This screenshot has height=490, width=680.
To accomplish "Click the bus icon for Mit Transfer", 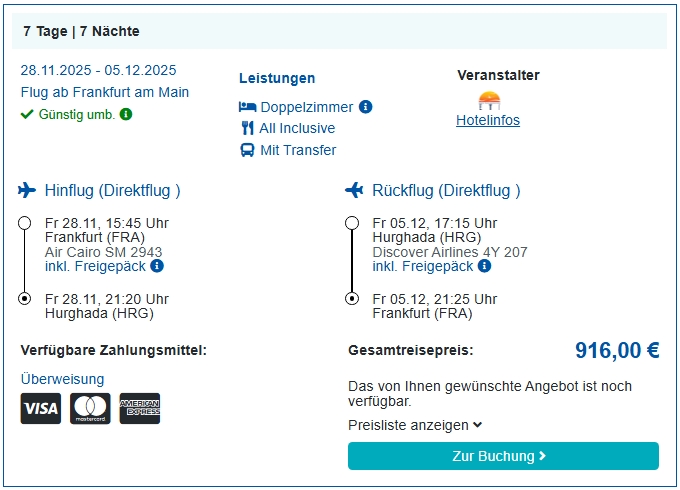I will pos(248,150).
